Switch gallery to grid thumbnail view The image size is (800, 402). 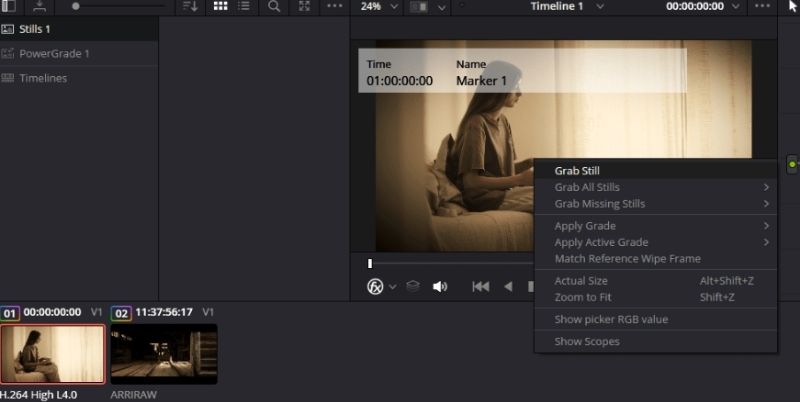pos(220,6)
